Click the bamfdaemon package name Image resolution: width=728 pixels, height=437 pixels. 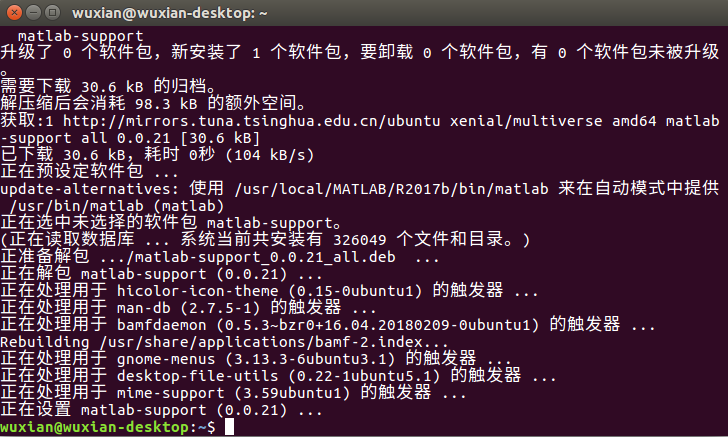tap(162, 325)
